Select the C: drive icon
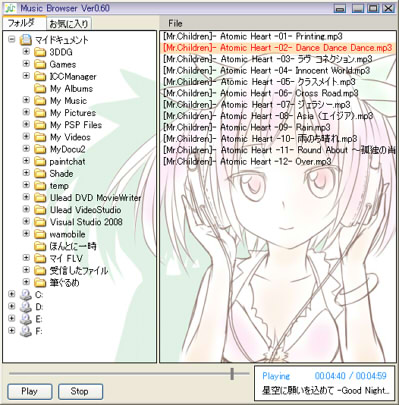The width and height of the screenshot is (399, 405). [26, 295]
